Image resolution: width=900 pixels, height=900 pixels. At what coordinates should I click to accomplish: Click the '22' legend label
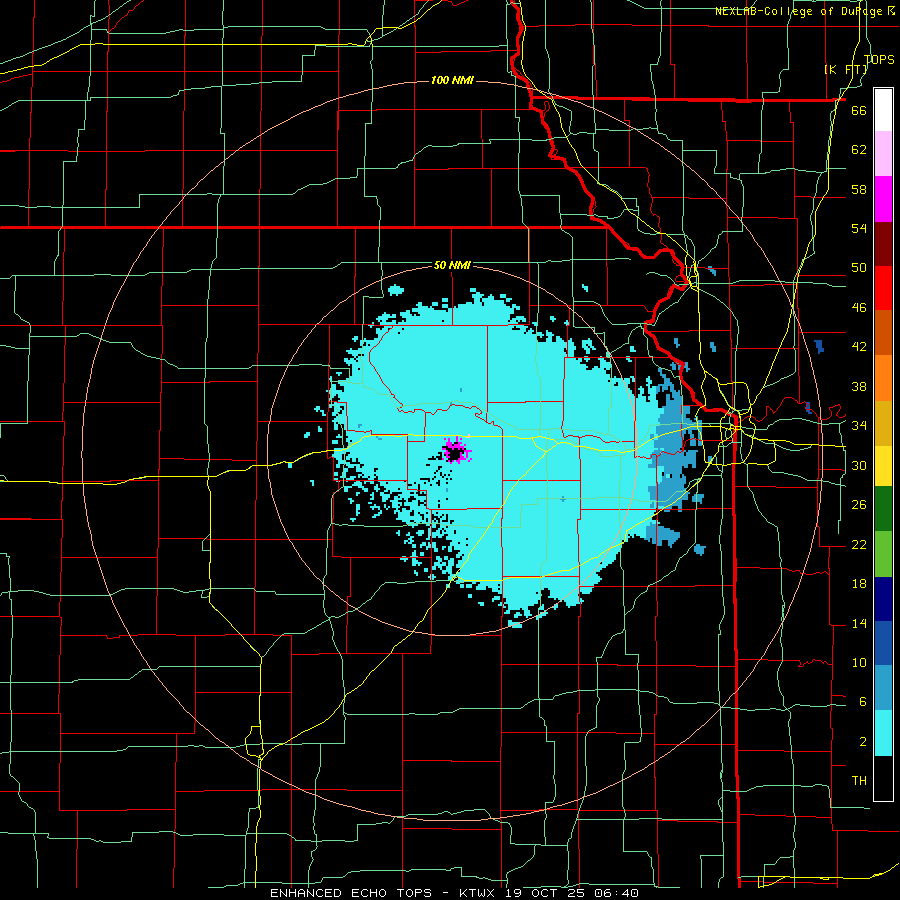pos(859,544)
